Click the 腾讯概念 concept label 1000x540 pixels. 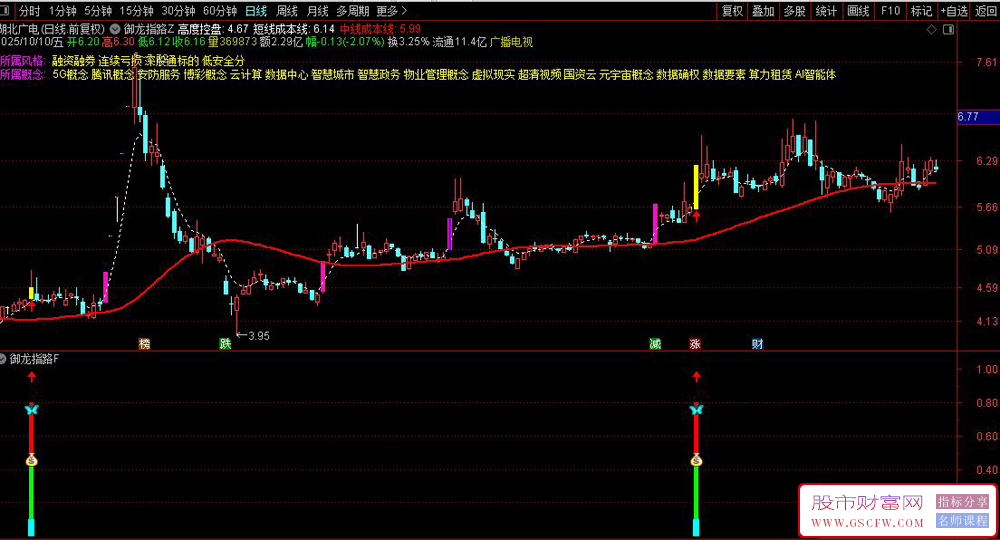[x=112, y=75]
